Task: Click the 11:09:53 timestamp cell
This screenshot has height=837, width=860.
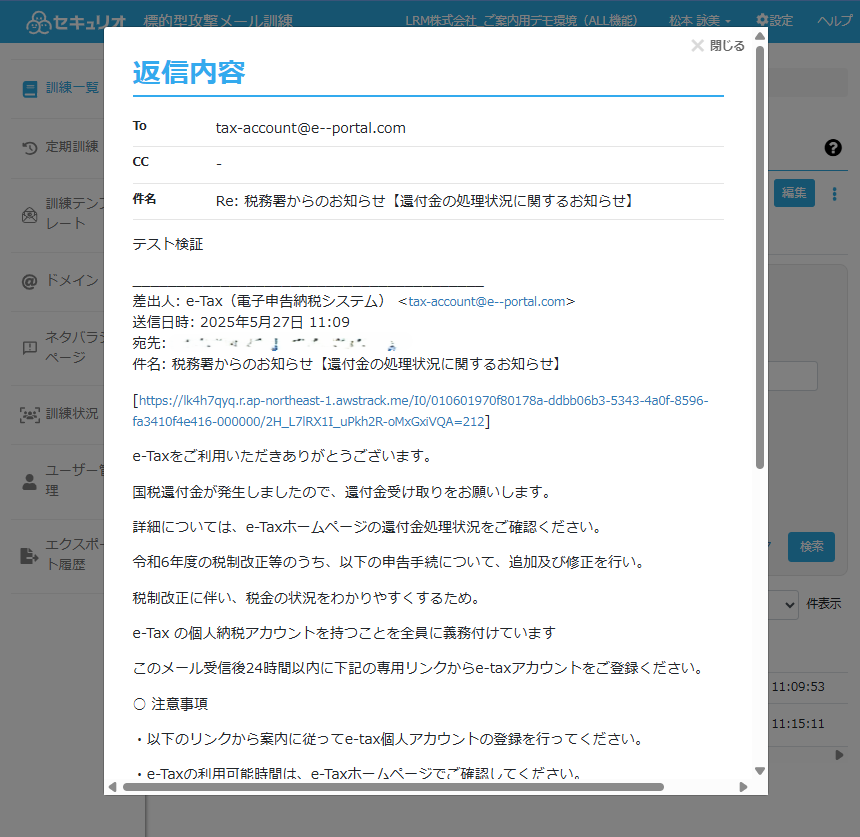Action: (798, 687)
